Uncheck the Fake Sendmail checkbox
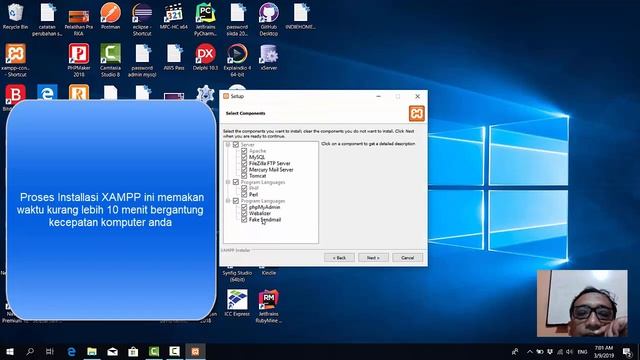 pyautogui.click(x=244, y=220)
